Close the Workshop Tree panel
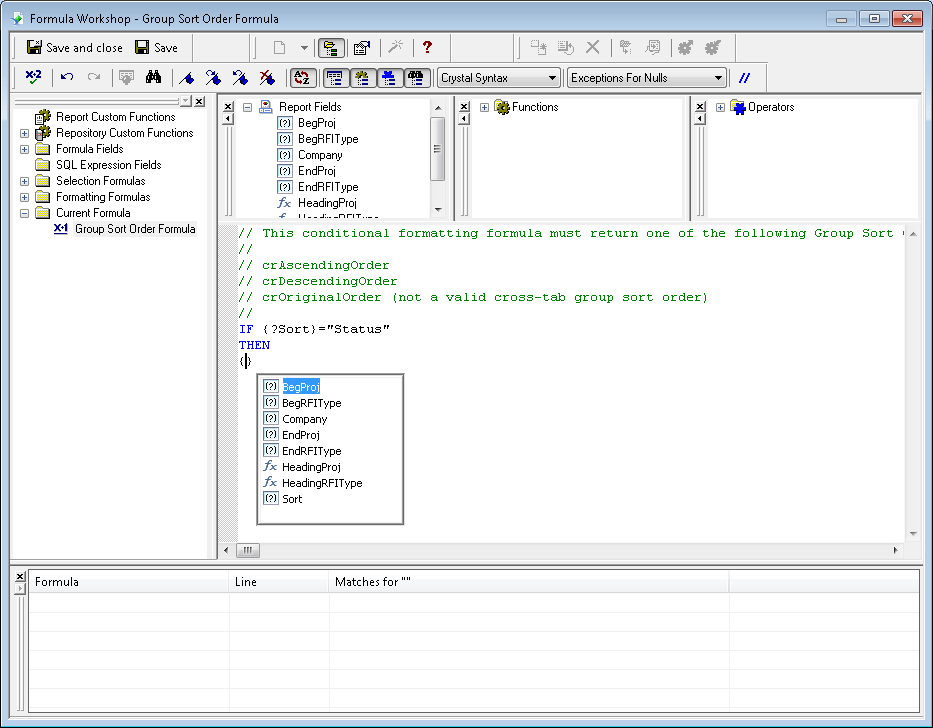 [199, 101]
